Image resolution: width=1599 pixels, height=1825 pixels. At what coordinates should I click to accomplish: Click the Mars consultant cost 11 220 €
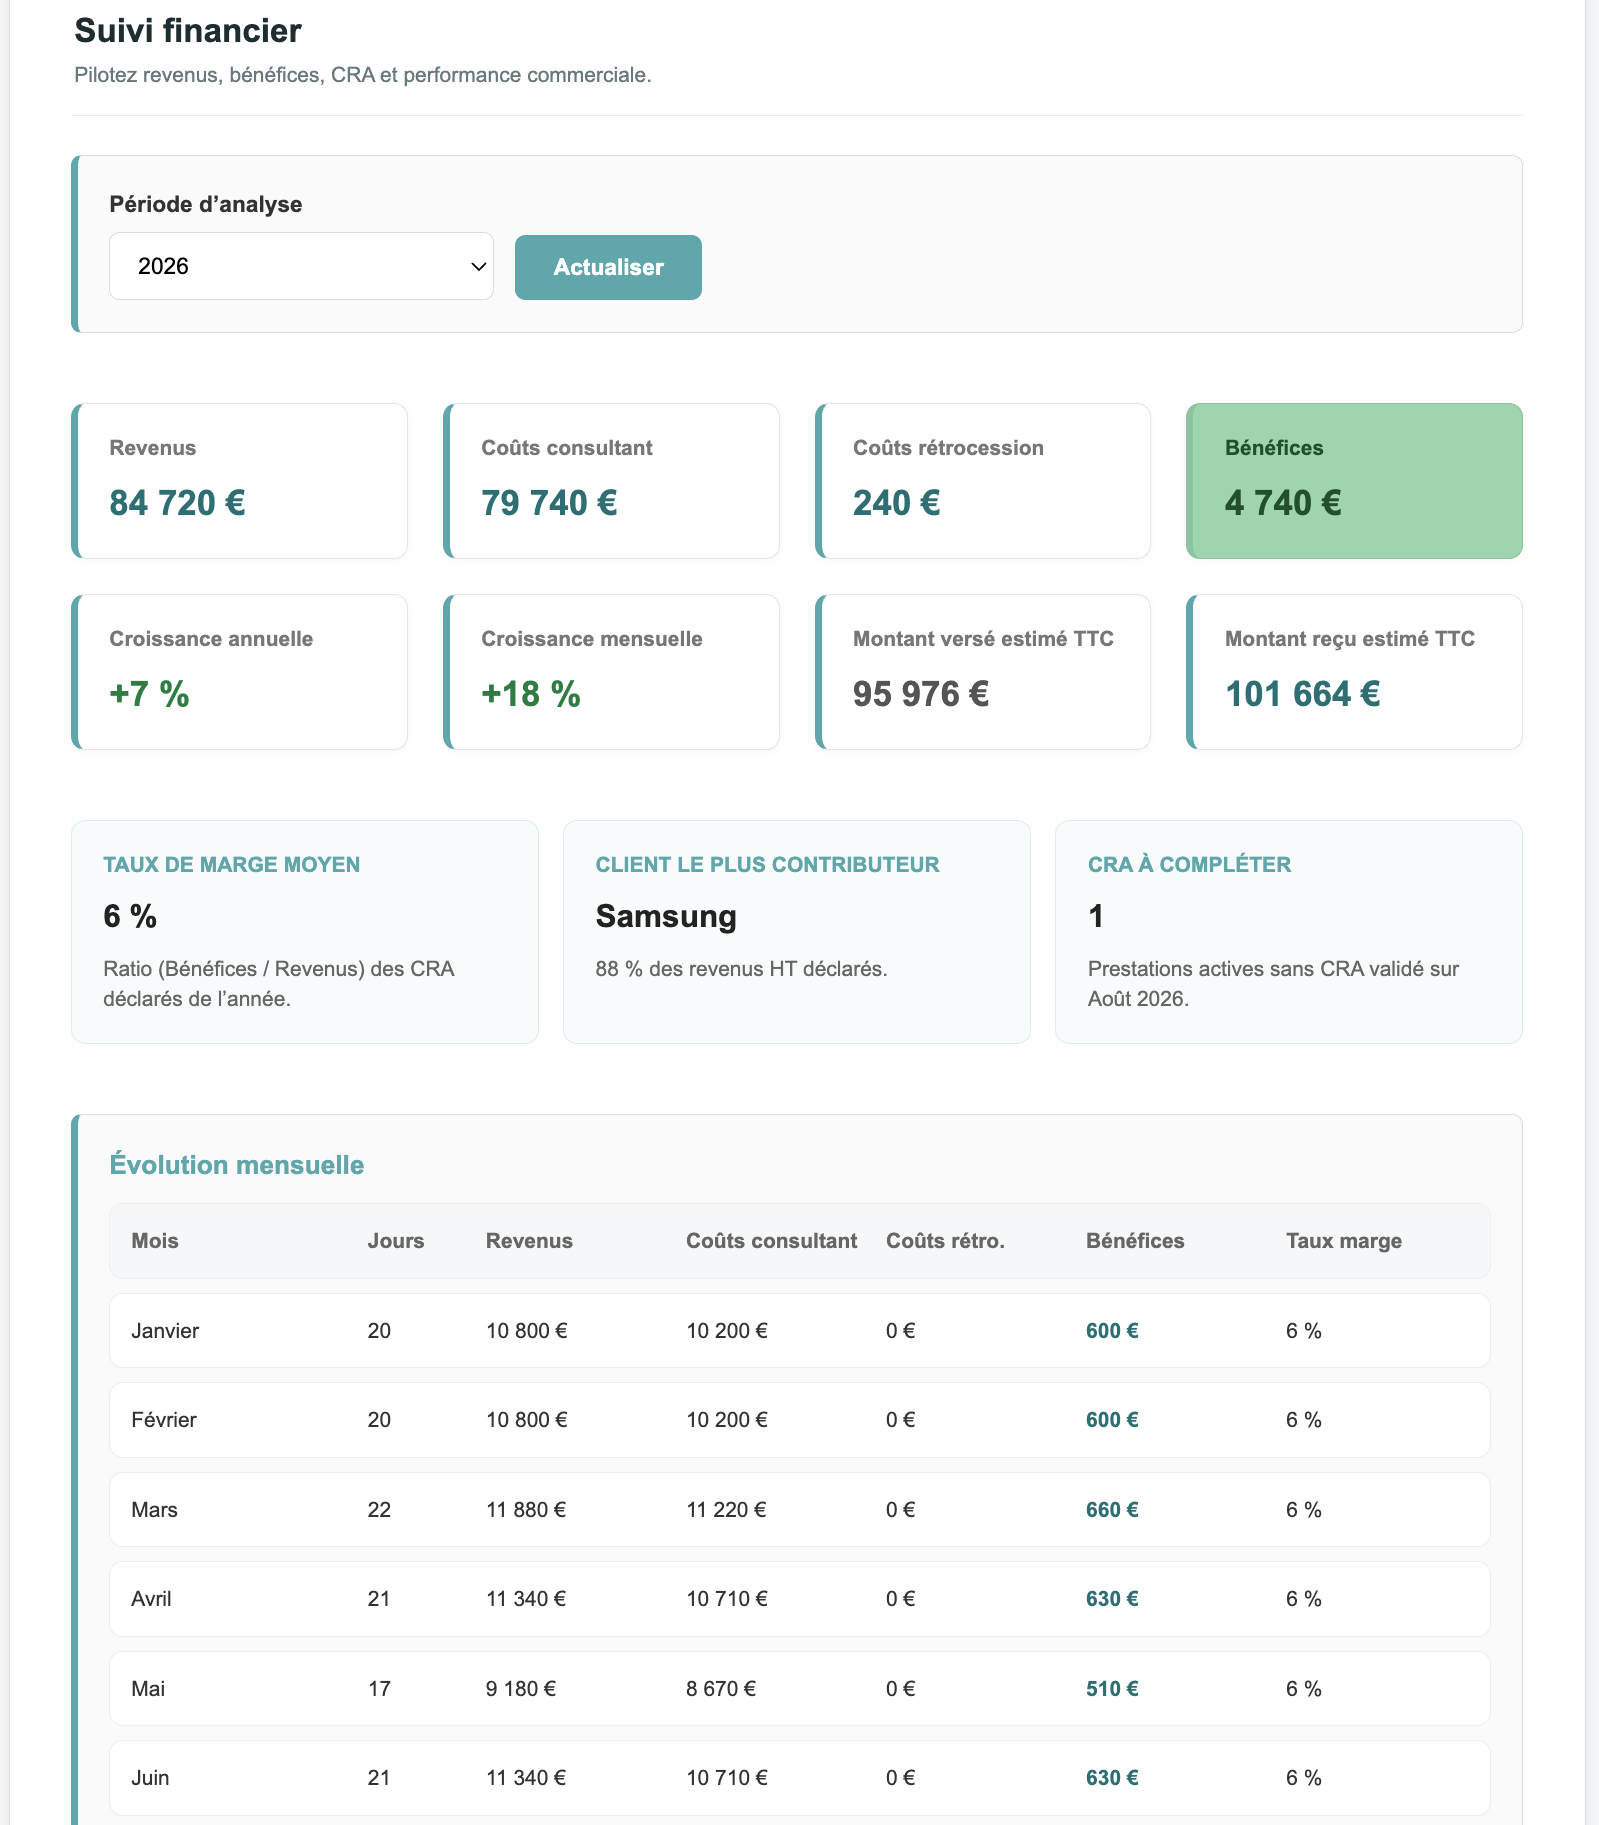(x=726, y=1510)
